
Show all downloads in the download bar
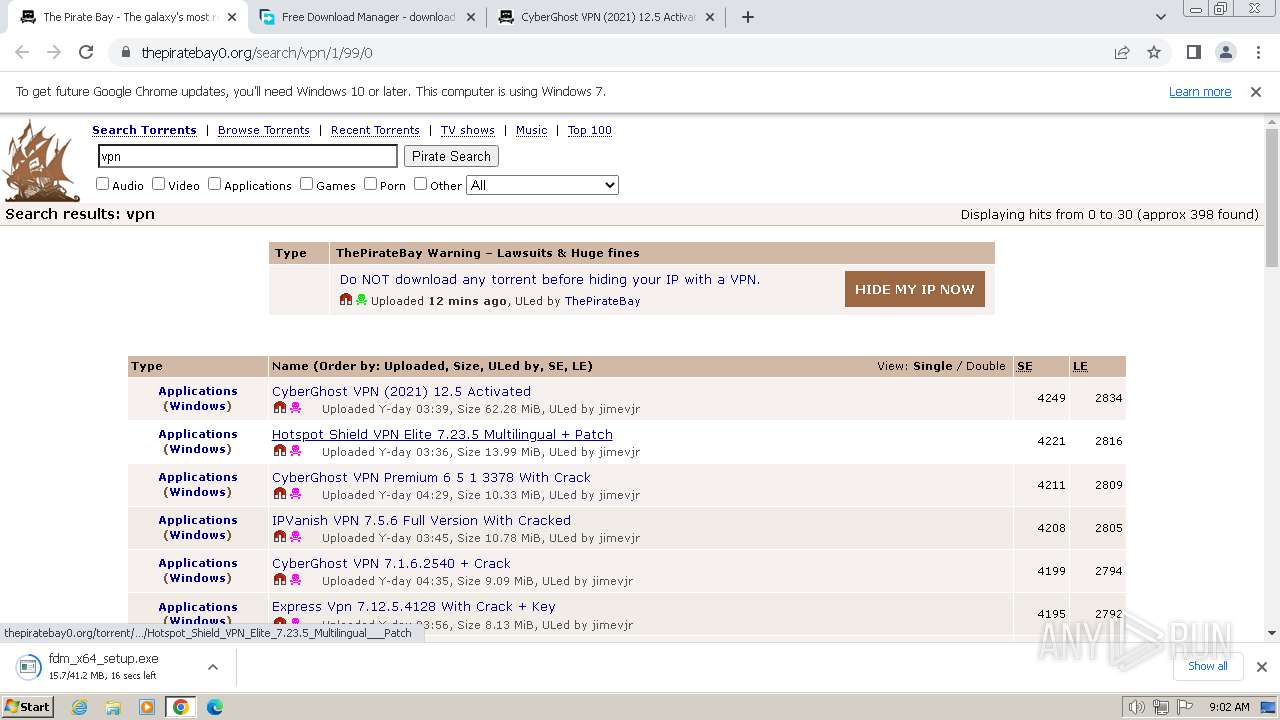click(x=1207, y=666)
